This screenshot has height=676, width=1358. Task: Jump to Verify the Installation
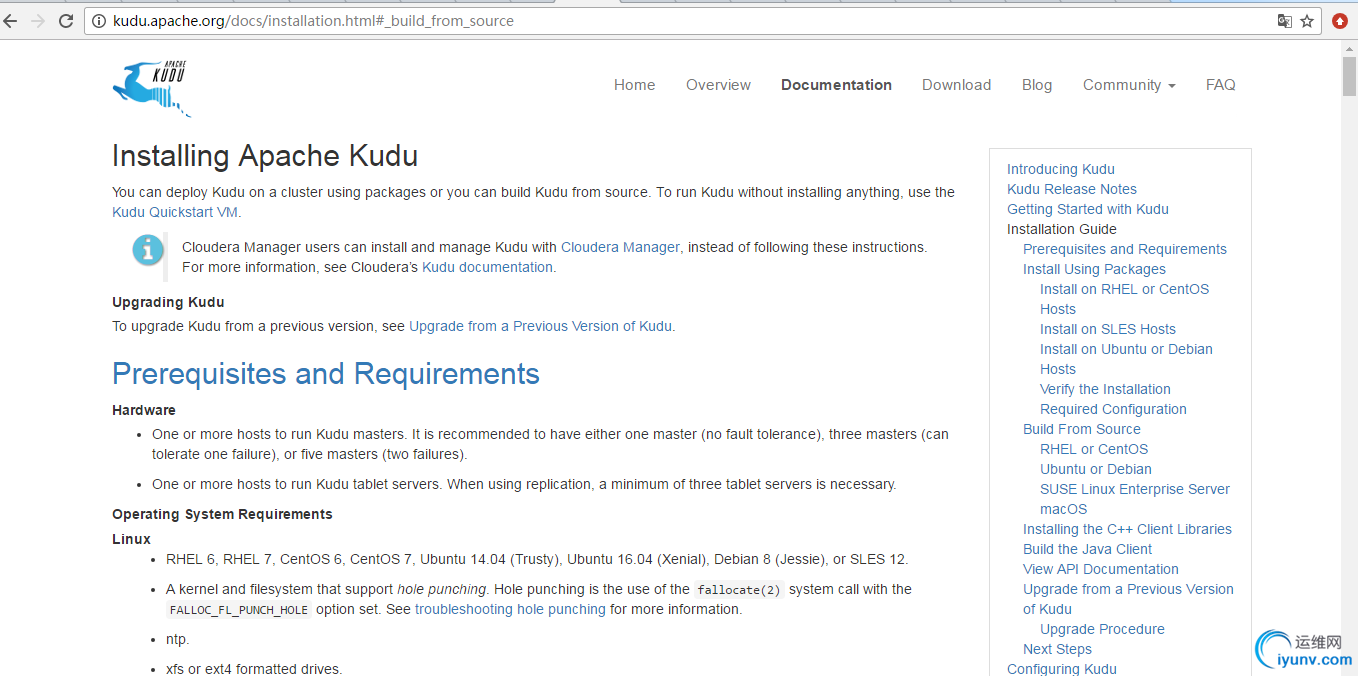[1105, 389]
